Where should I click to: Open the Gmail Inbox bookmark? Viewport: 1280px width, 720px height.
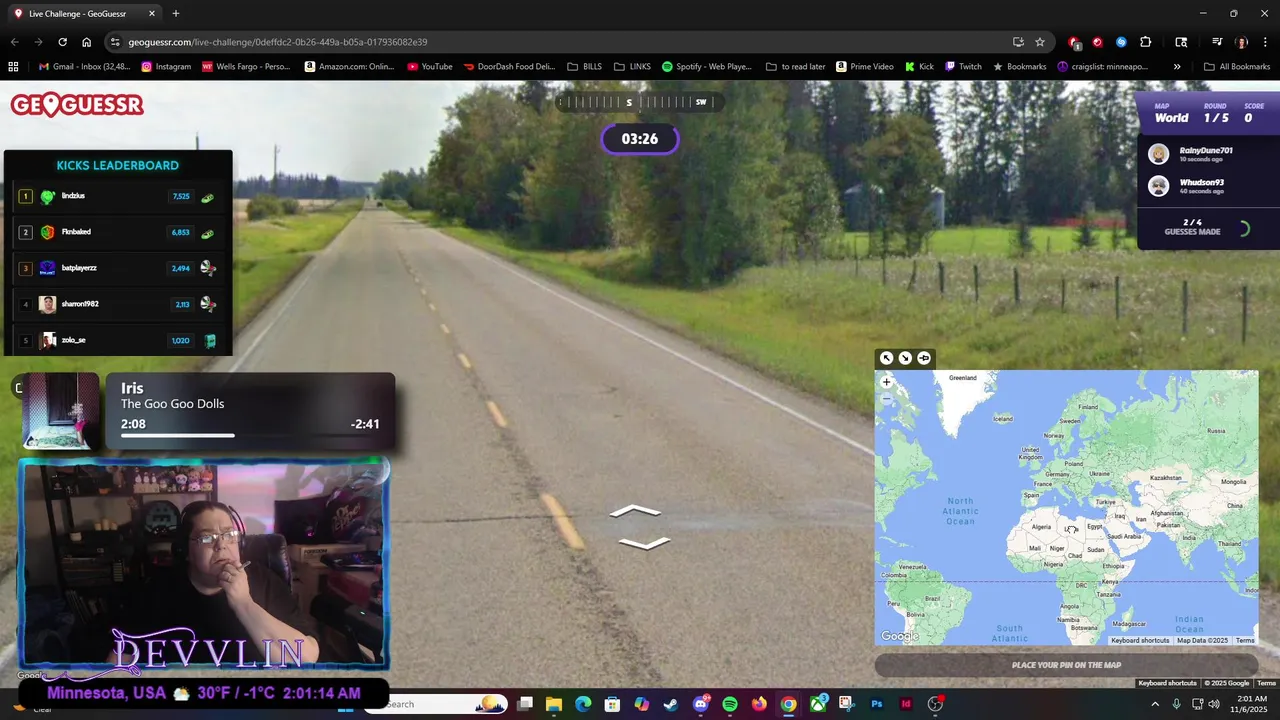[x=84, y=67]
